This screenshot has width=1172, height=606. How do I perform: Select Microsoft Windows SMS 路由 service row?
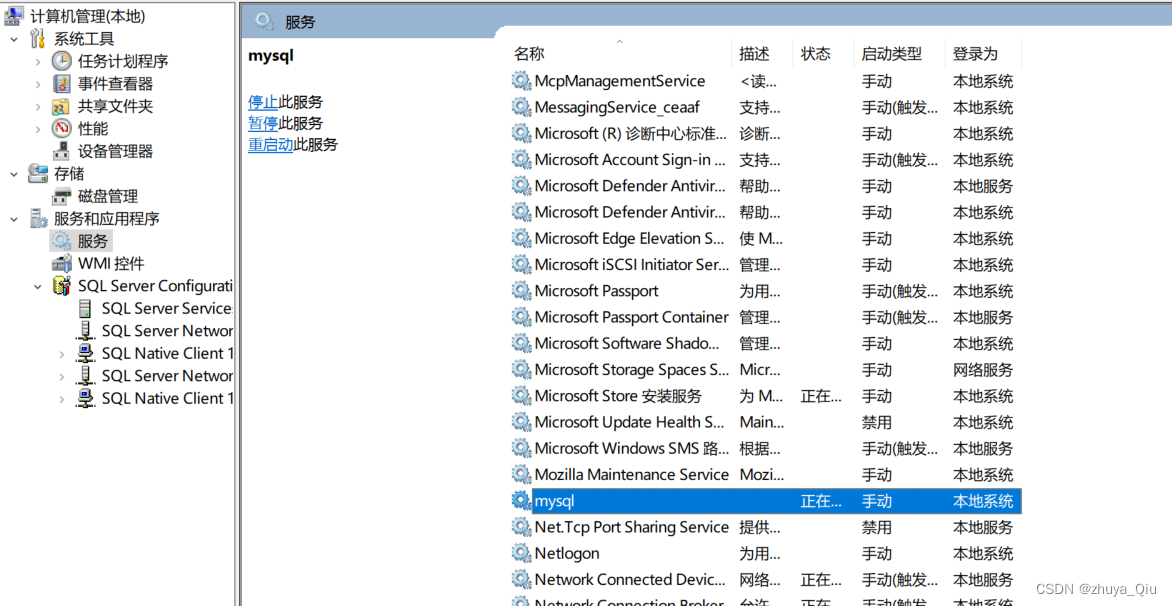pyautogui.click(x=766, y=448)
